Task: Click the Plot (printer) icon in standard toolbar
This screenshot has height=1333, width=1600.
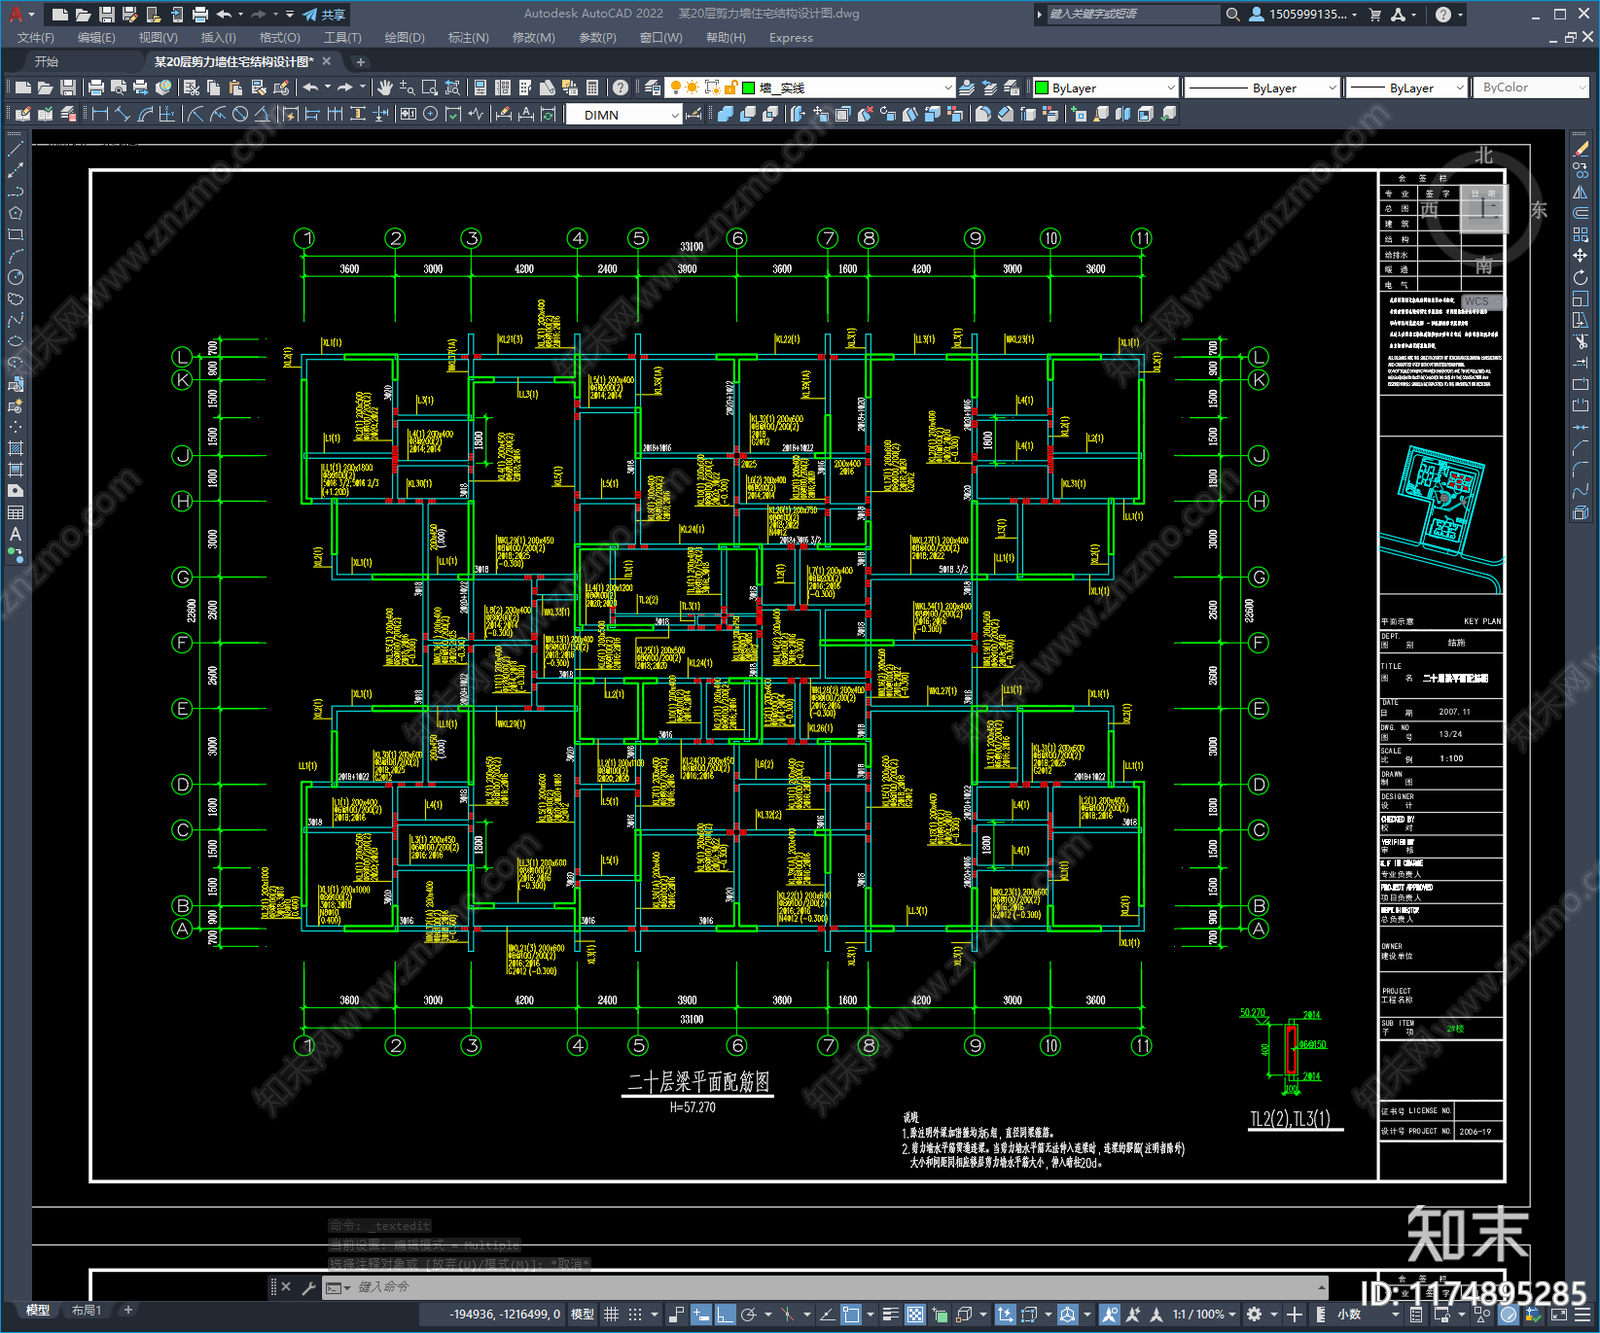Action: (96, 88)
